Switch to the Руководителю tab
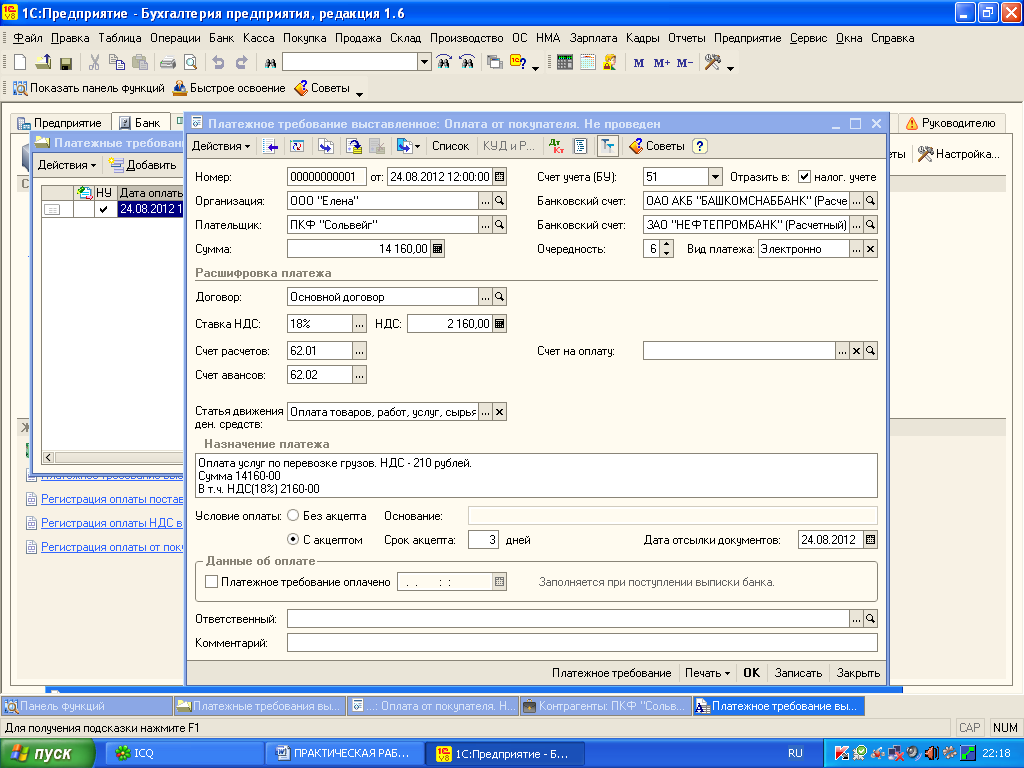 point(950,123)
